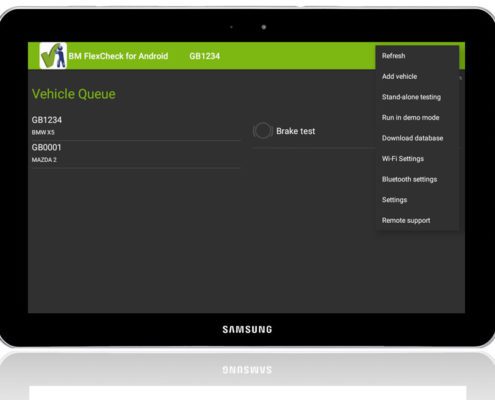495x400 pixels.
Task: Click the Brake test status circle
Action: [263, 131]
